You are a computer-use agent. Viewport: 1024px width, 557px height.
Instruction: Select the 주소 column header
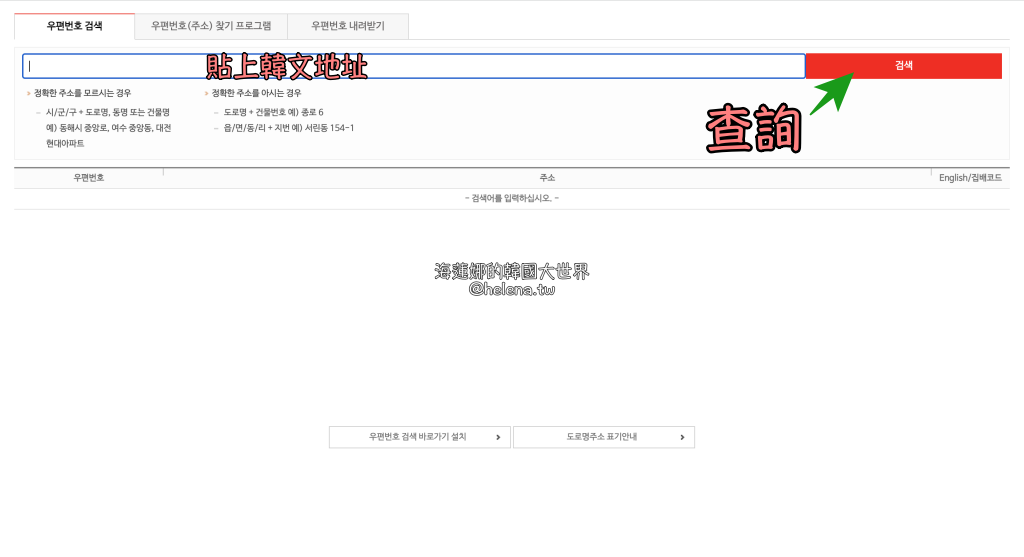(547, 178)
